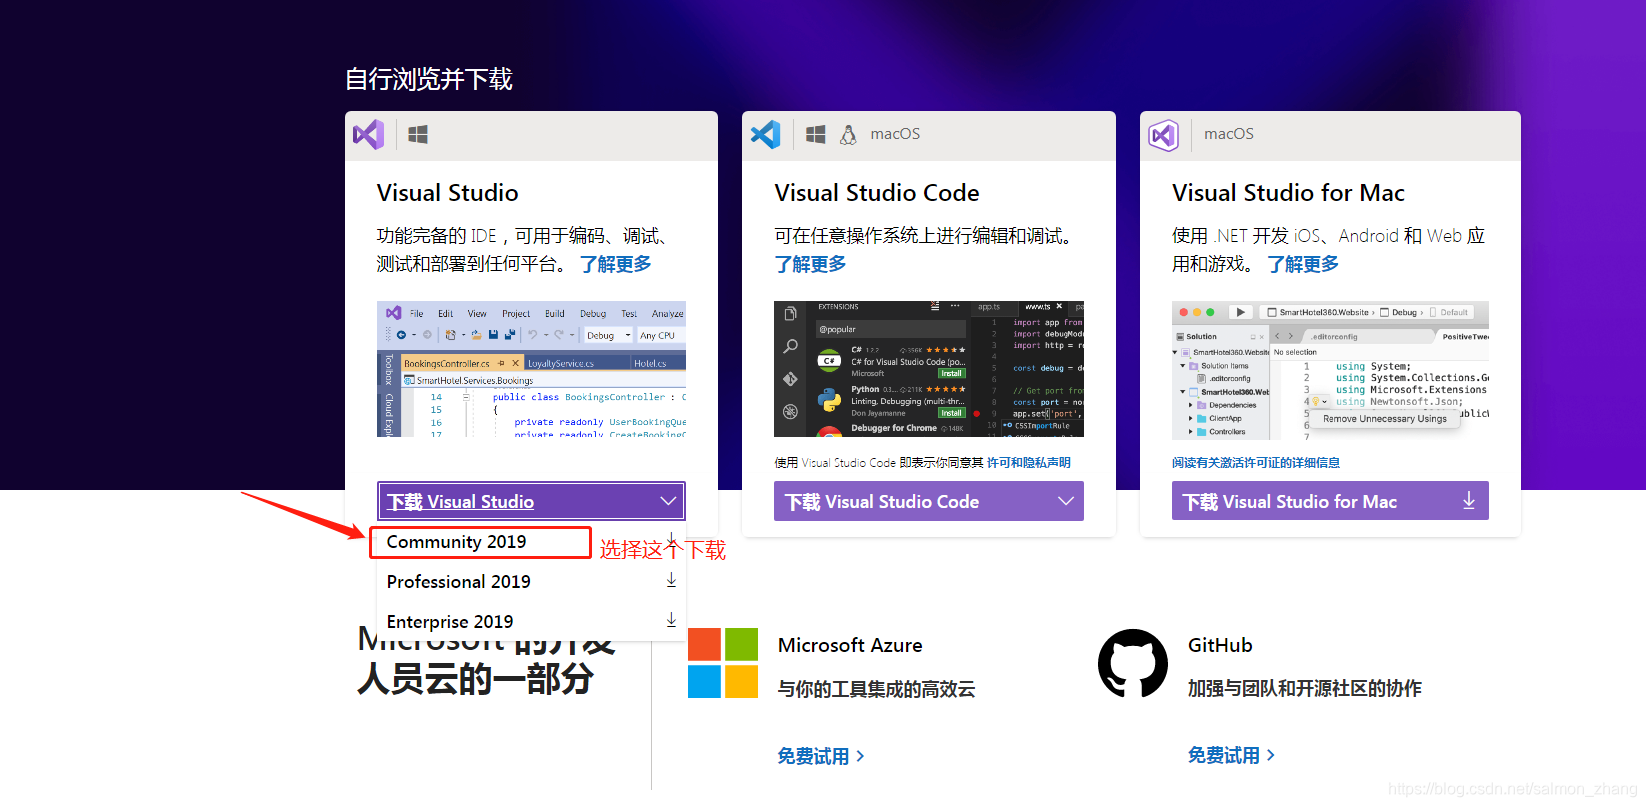
Task: Click the Windows logo in VS Code card
Action: pyautogui.click(x=816, y=134)
